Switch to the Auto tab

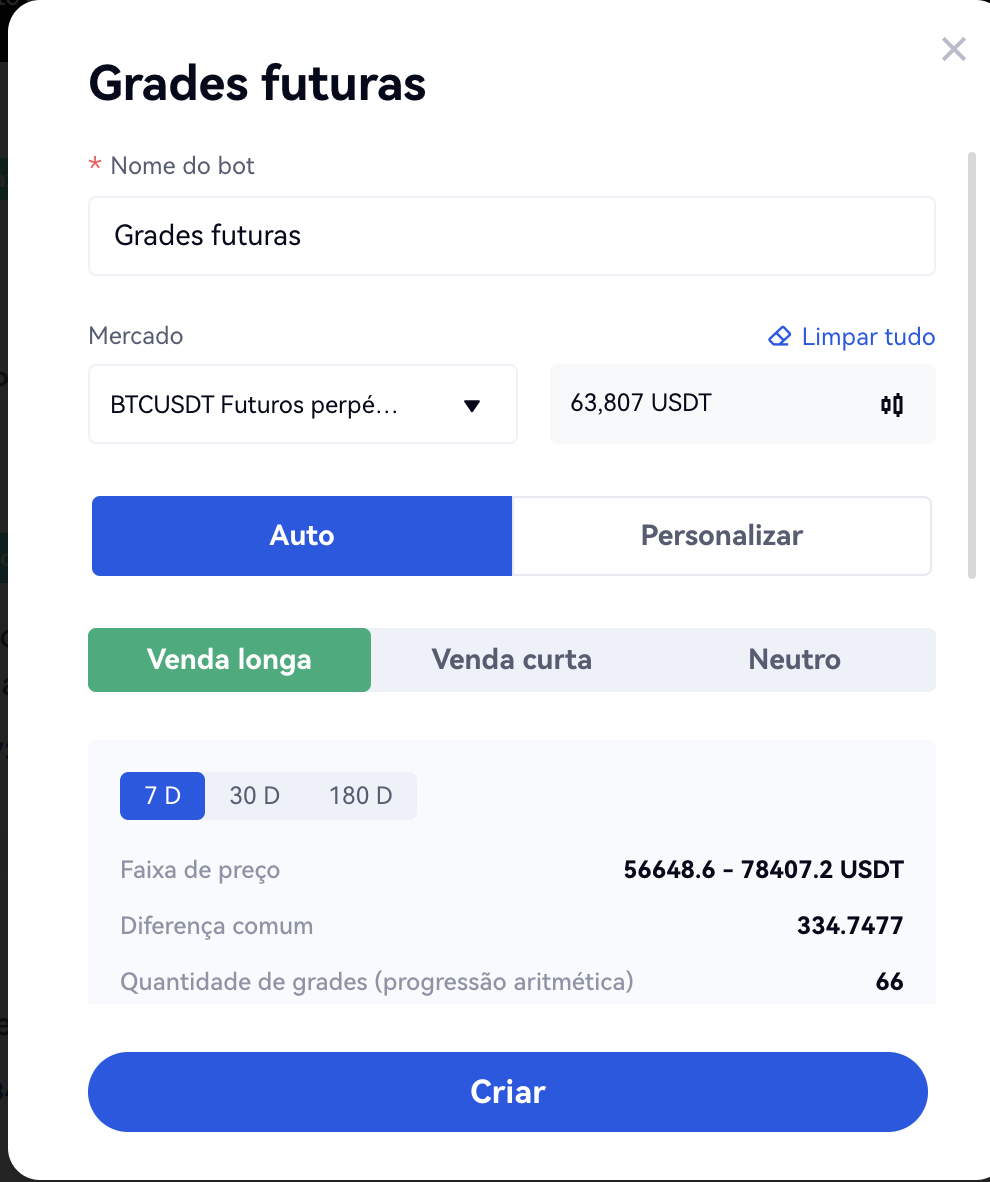302,536
